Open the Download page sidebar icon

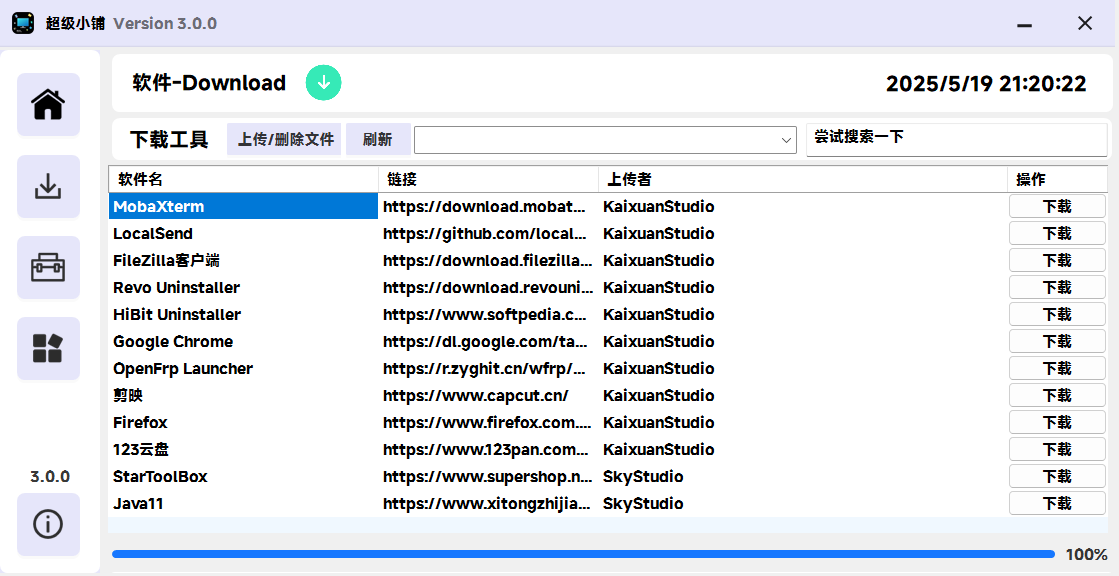(49, 186)
